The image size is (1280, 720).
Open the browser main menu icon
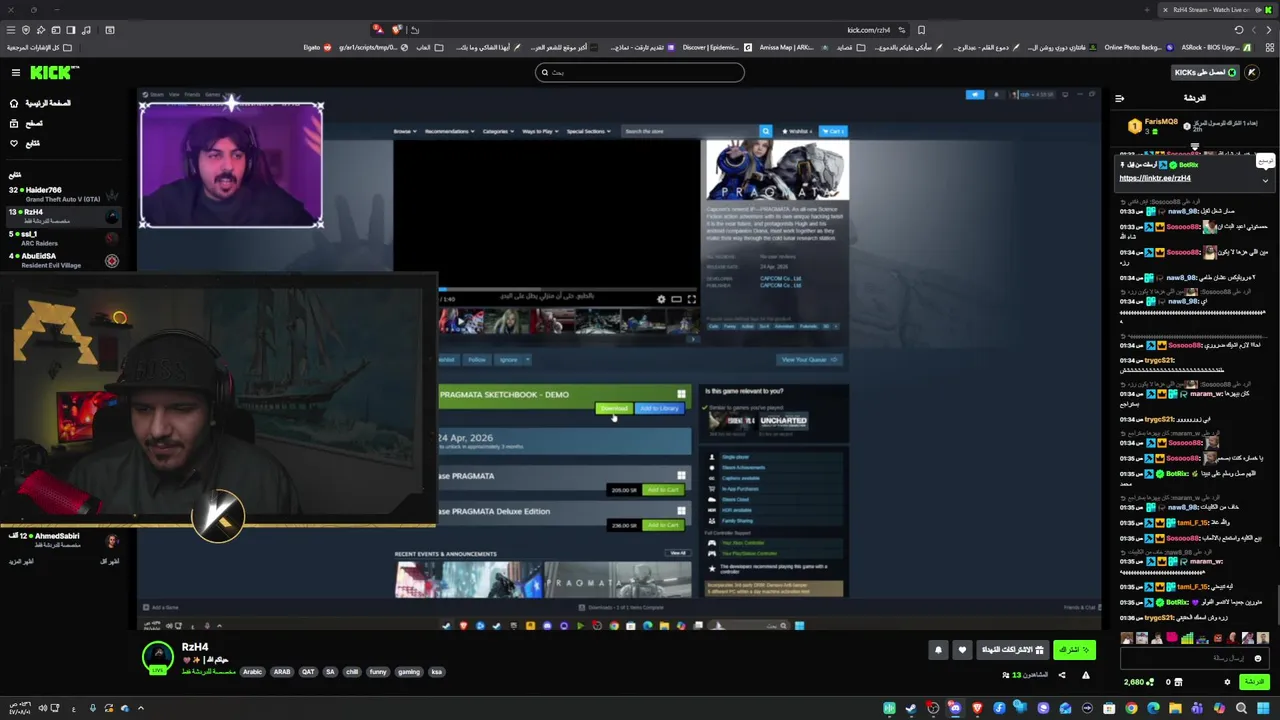[11, 30]
